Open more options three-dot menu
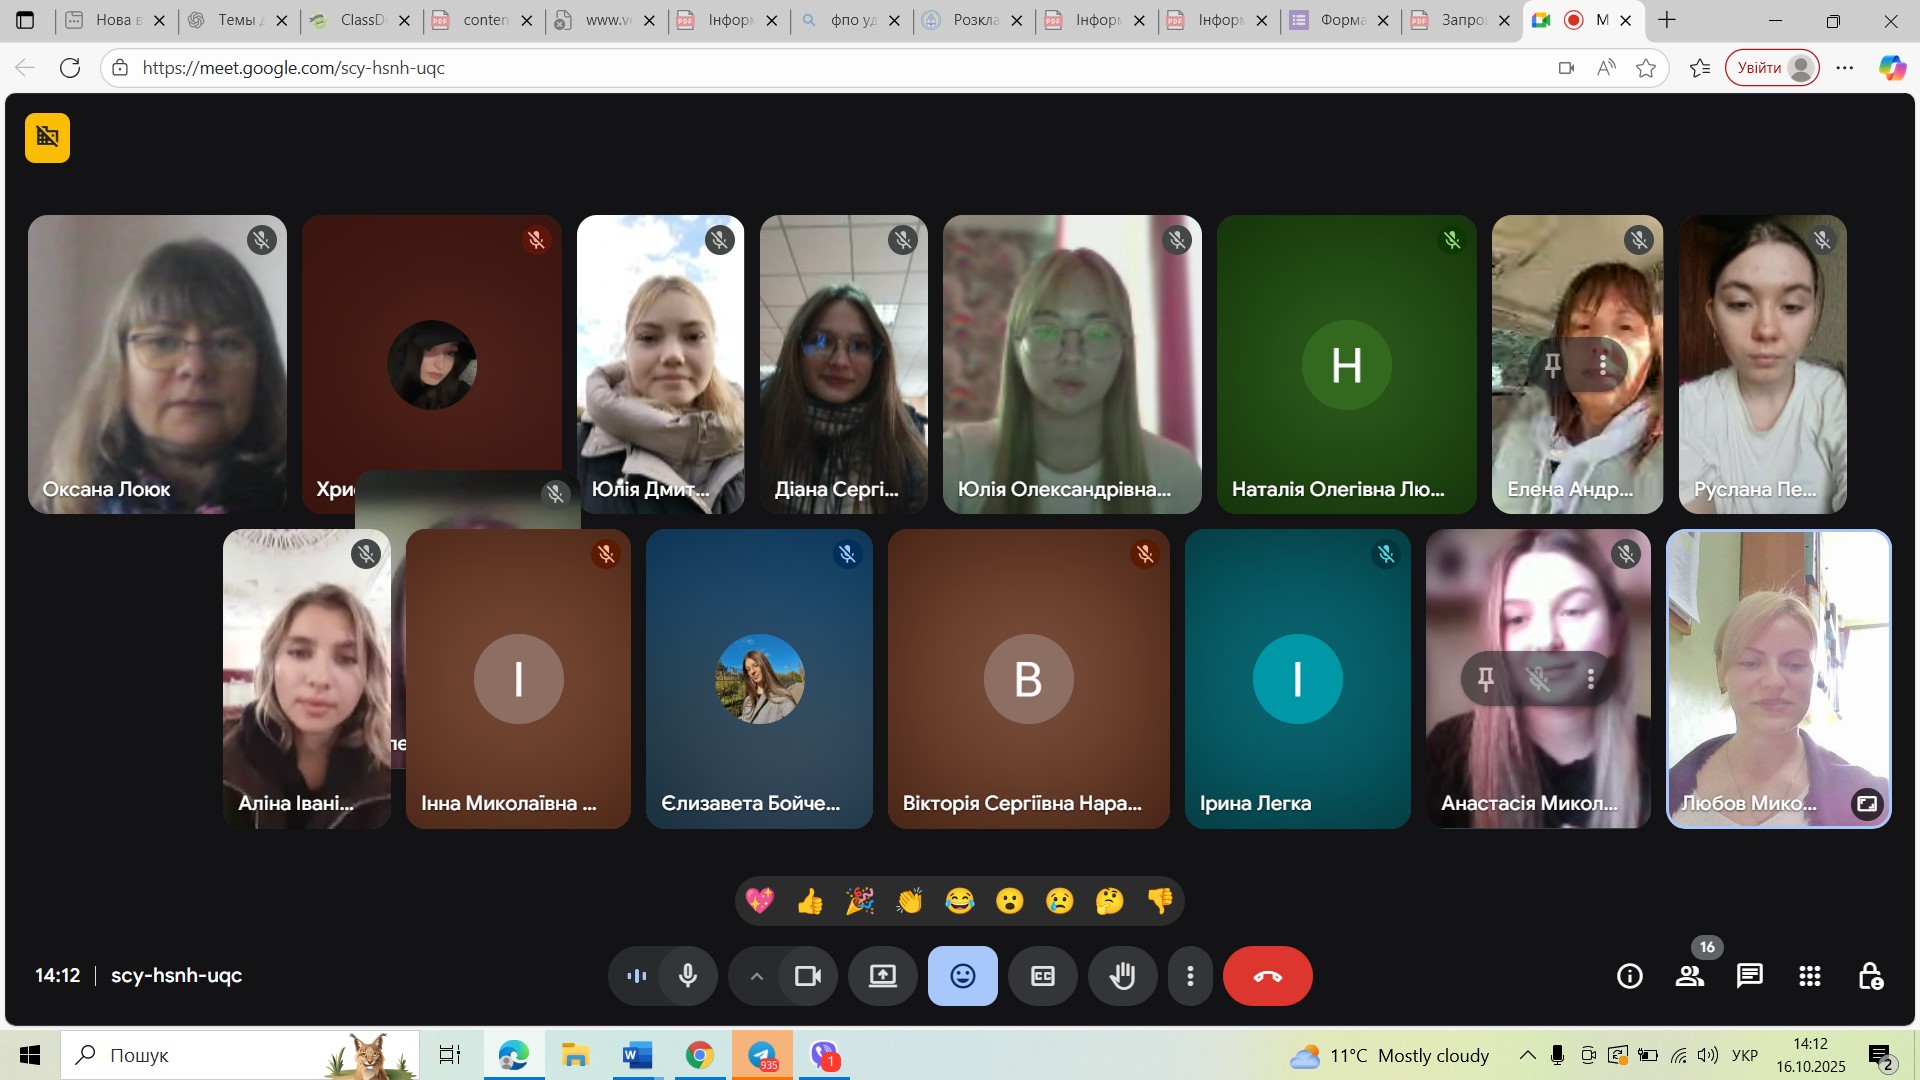1920x1080 pixels. tap(1190, 976)
